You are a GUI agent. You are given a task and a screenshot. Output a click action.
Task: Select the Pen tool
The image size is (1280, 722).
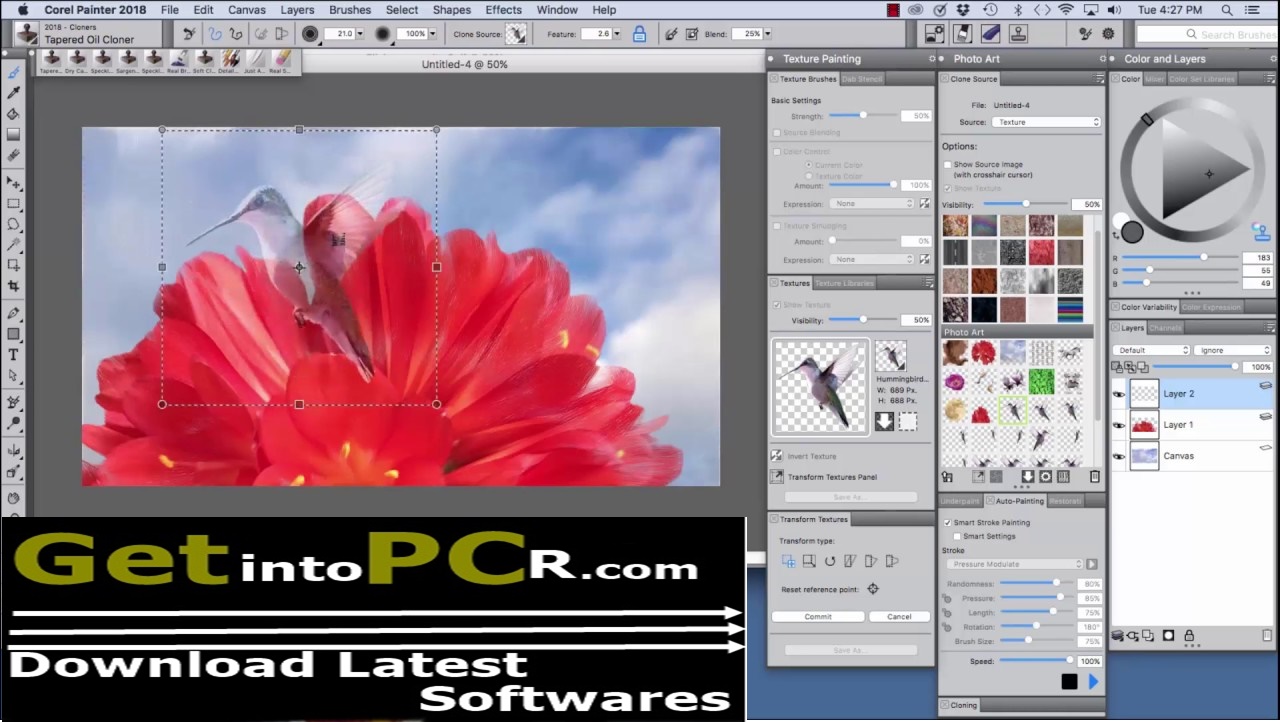13,313
